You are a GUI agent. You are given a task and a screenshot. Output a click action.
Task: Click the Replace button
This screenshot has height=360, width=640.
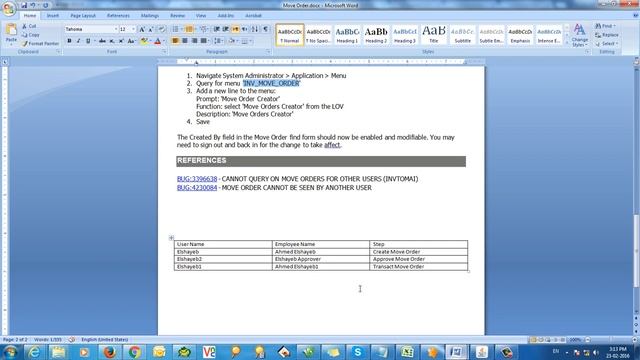pos(607,35)
